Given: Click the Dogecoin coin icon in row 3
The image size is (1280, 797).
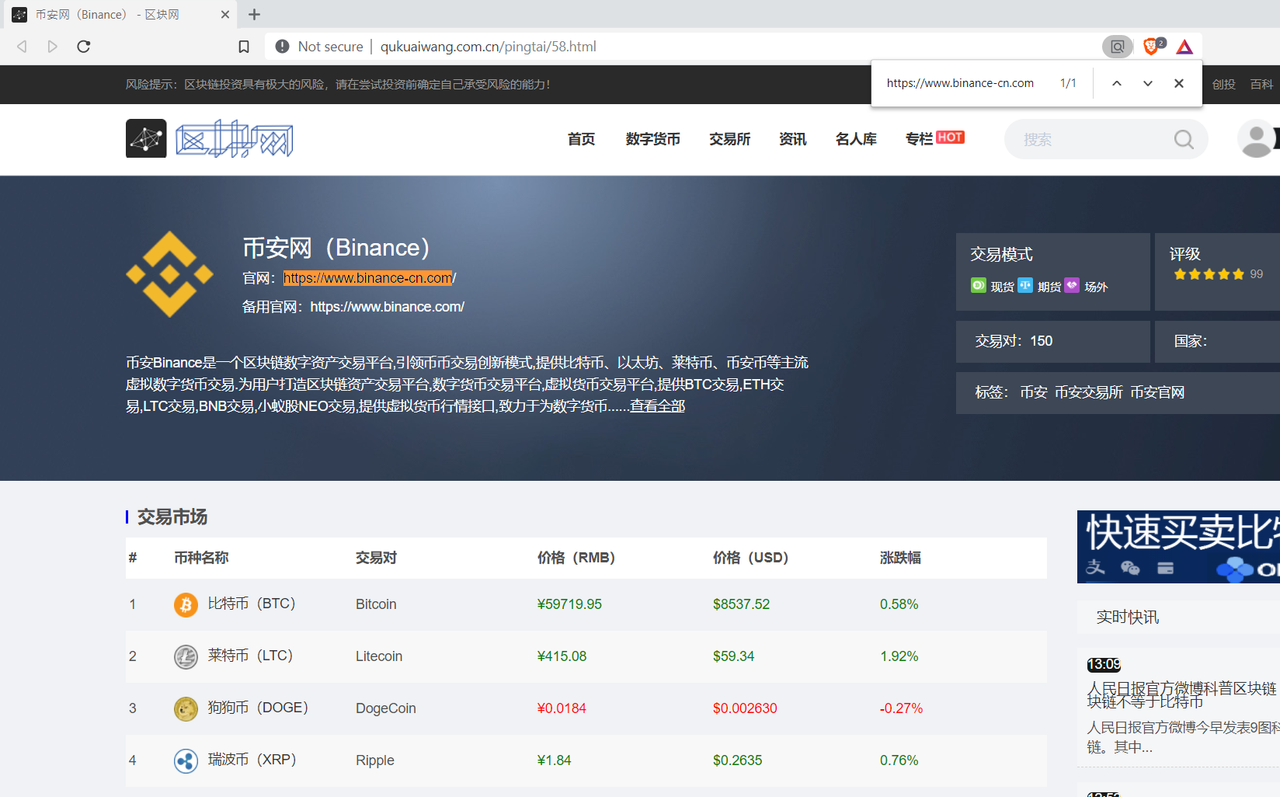Looking at the screenshot, I should click(x=186, y=708).
